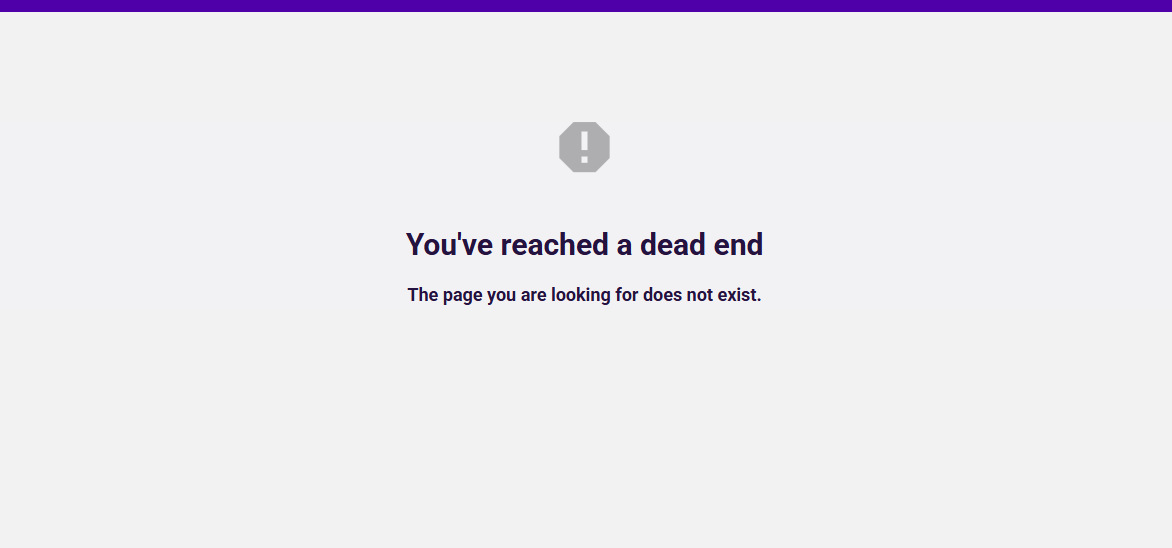Click the purple bar at the top

586,6
